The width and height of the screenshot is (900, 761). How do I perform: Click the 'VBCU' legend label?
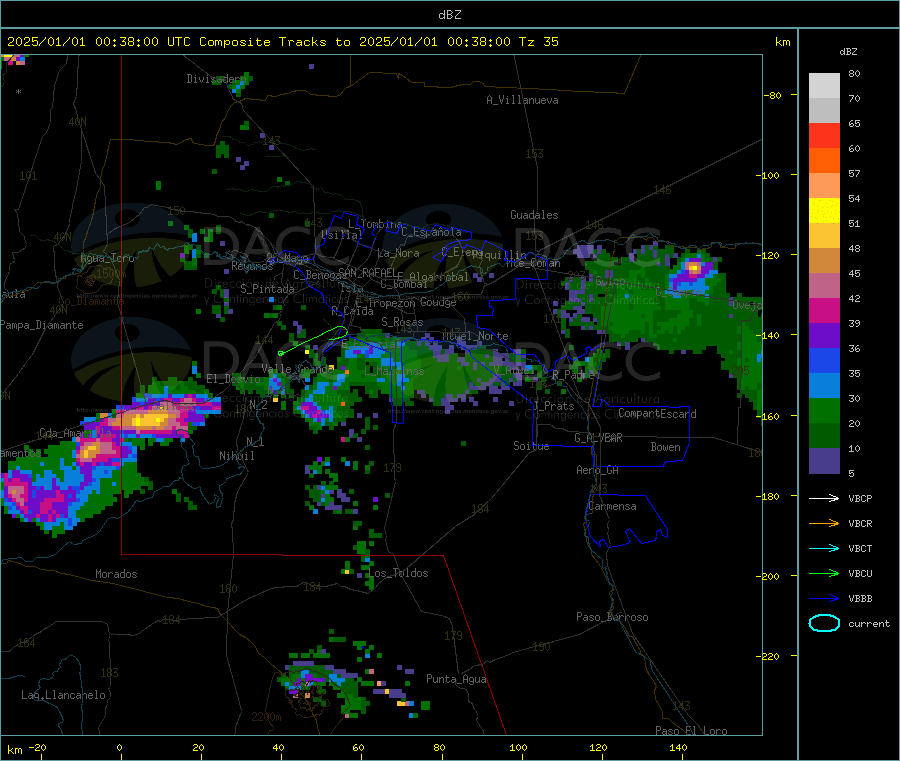[860, 573]
